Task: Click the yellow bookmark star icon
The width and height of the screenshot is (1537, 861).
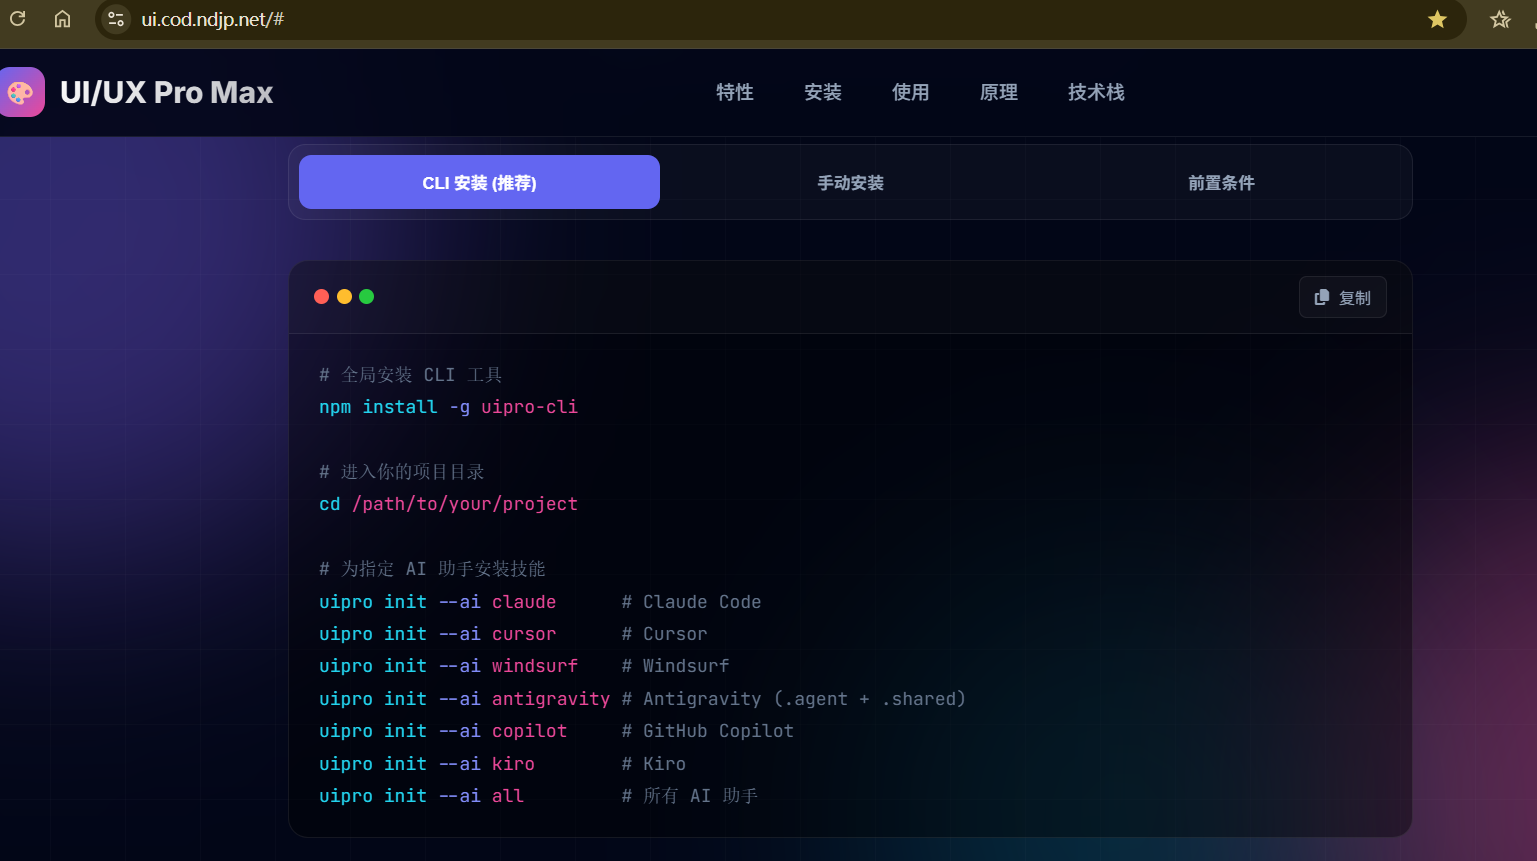Action: point(1437,19)
